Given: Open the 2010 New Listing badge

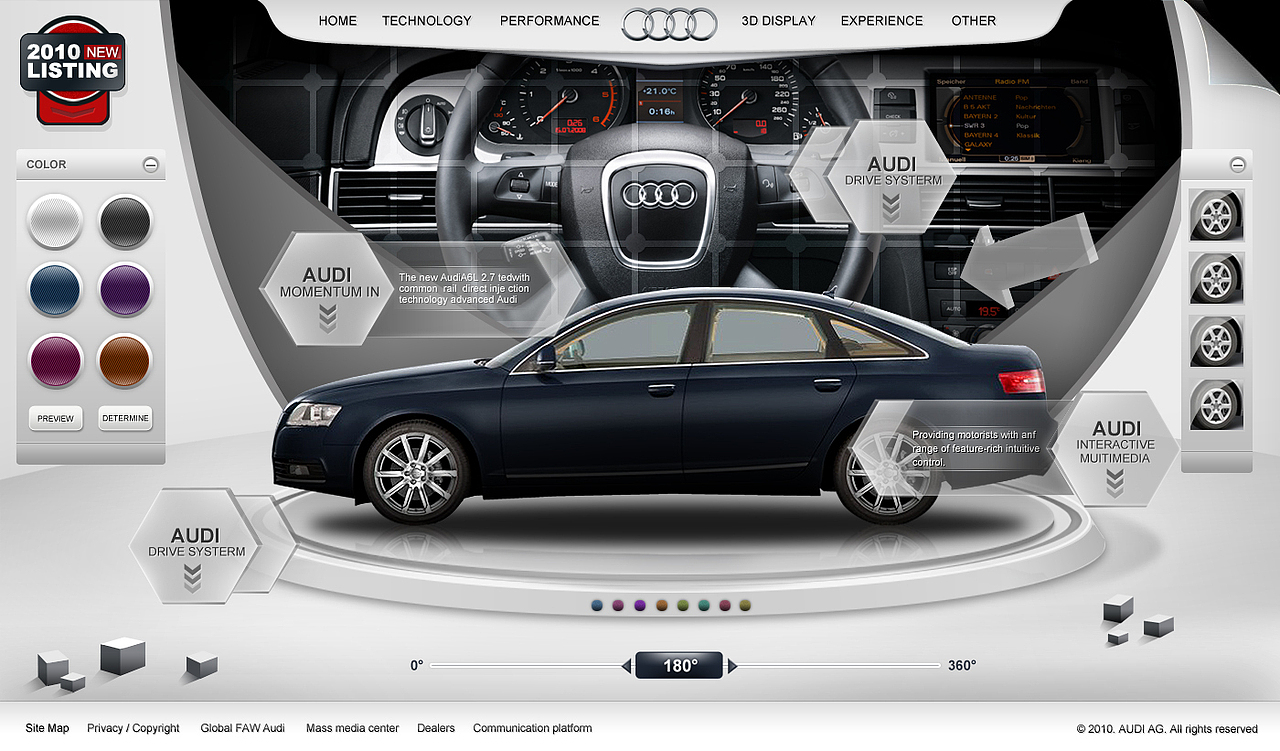Looking at the screenshot, I should point(72,71).
